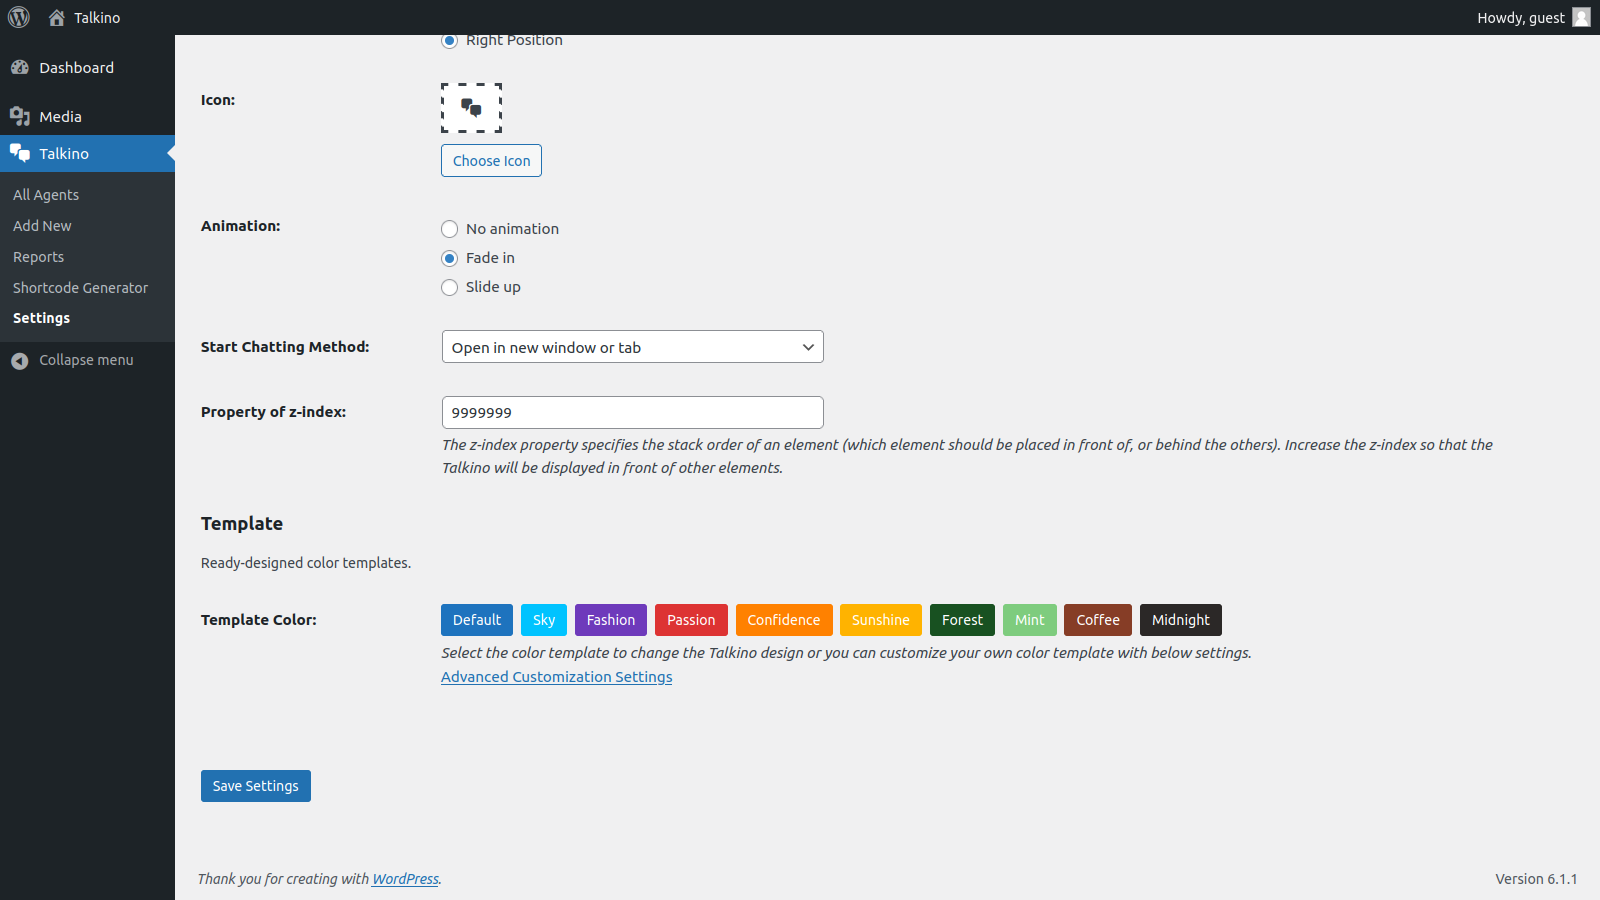Click the Collapse menu label

click(86, 360)
